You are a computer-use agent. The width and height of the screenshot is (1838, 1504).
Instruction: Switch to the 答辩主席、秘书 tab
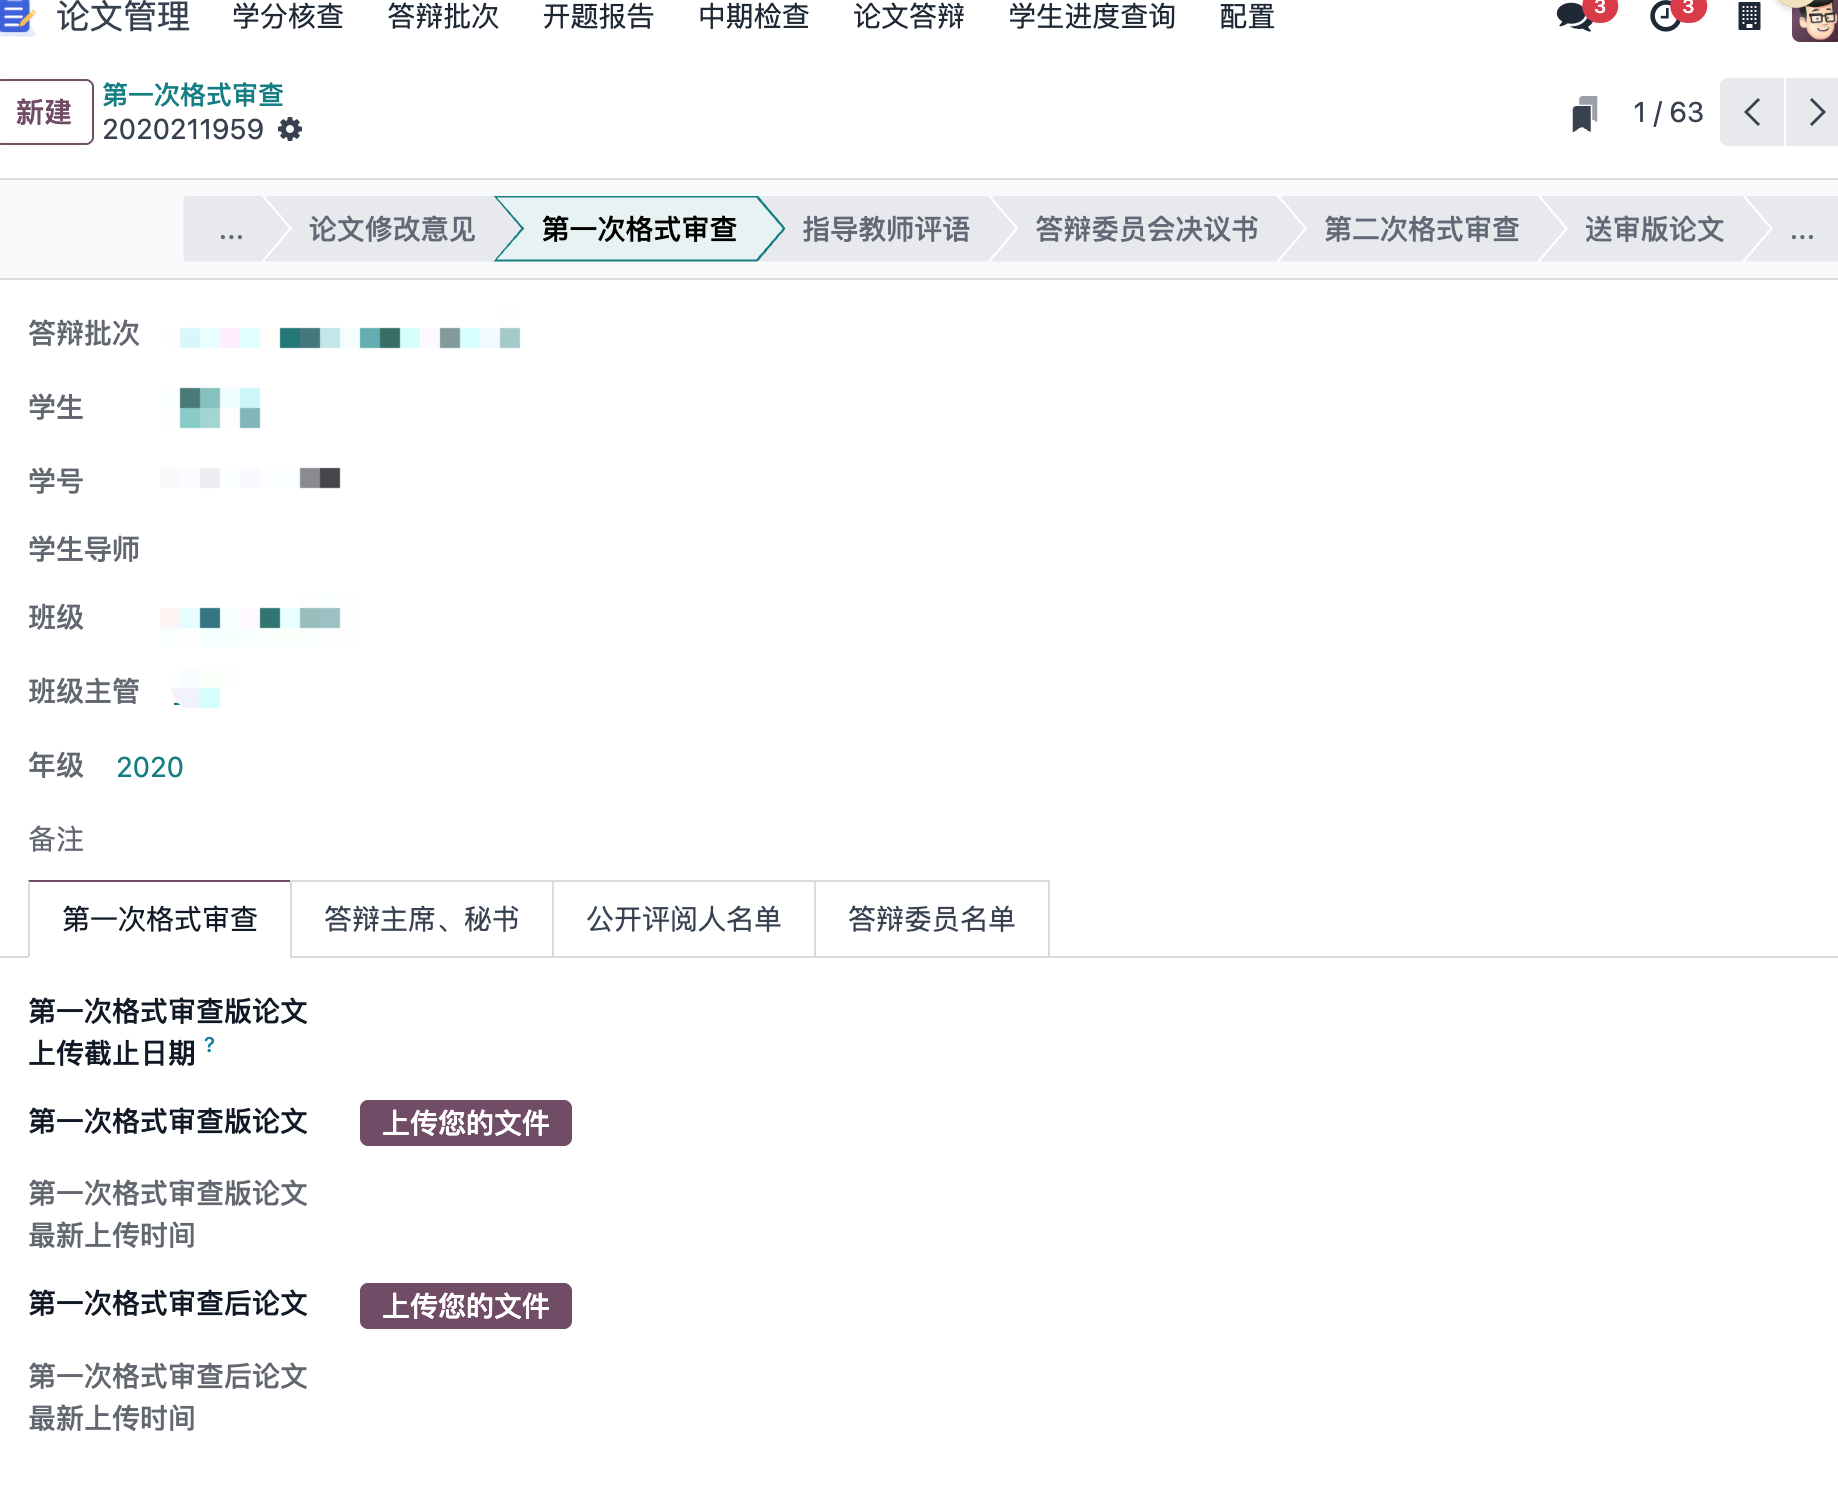coord(421,919)
